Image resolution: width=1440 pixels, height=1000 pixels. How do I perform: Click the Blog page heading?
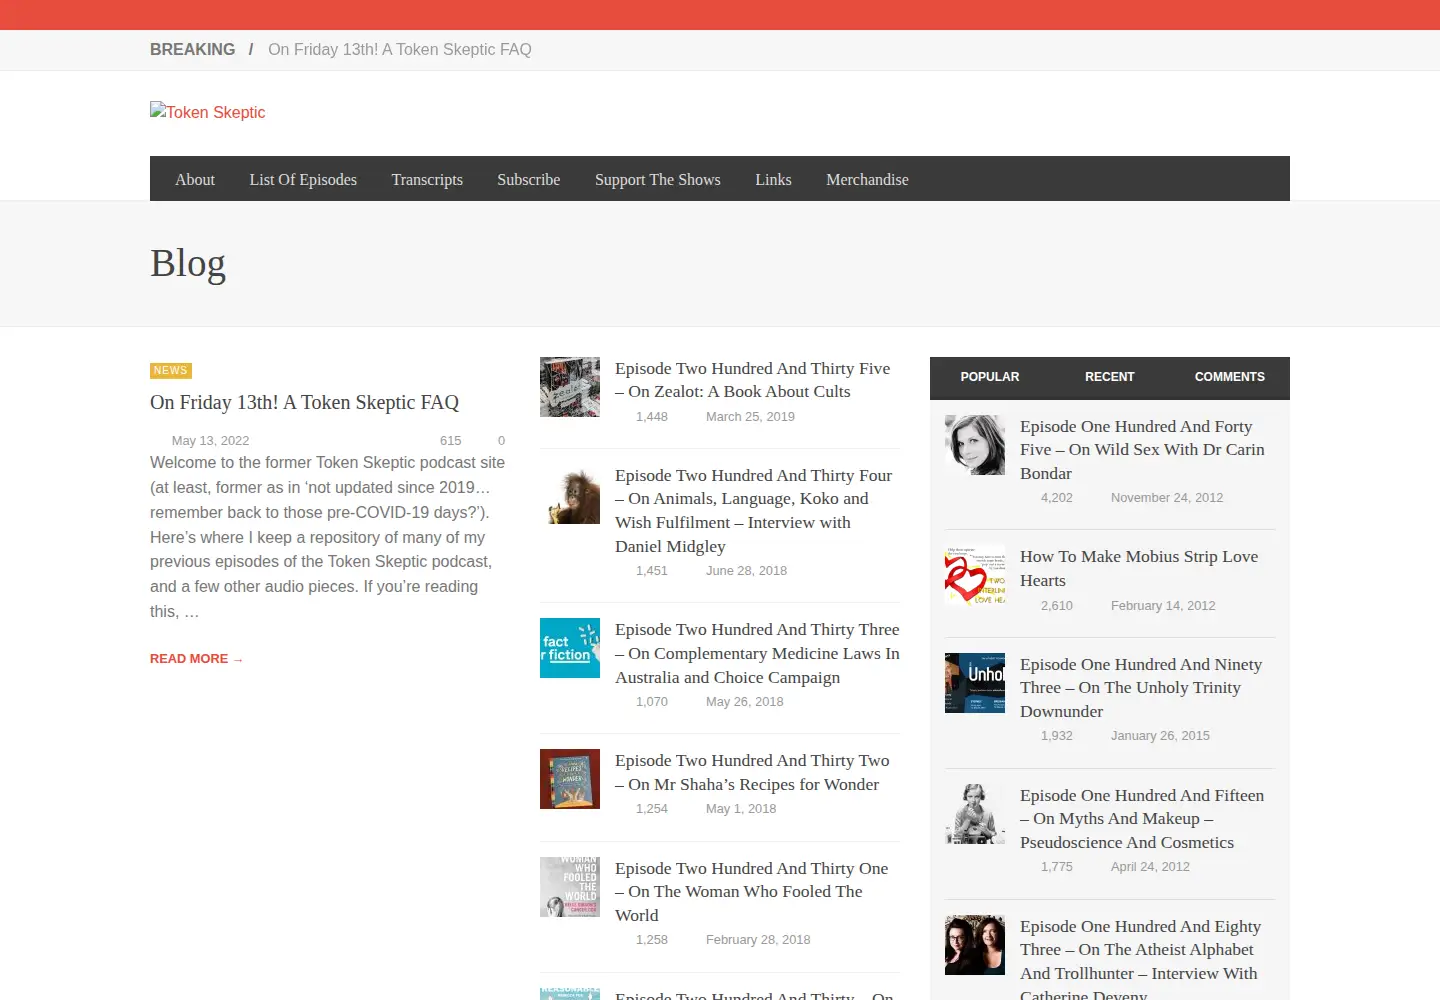click(x=188, y=263)
